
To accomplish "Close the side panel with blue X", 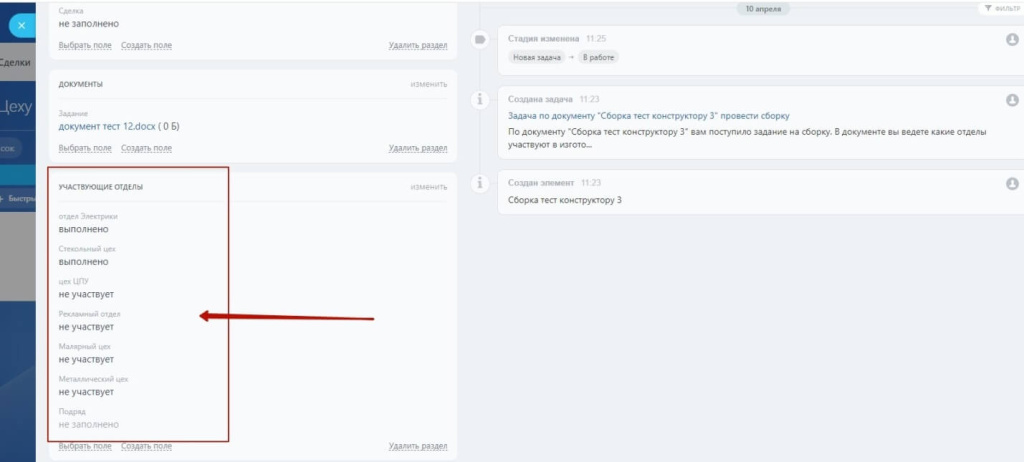I will (x=21, y=25).
